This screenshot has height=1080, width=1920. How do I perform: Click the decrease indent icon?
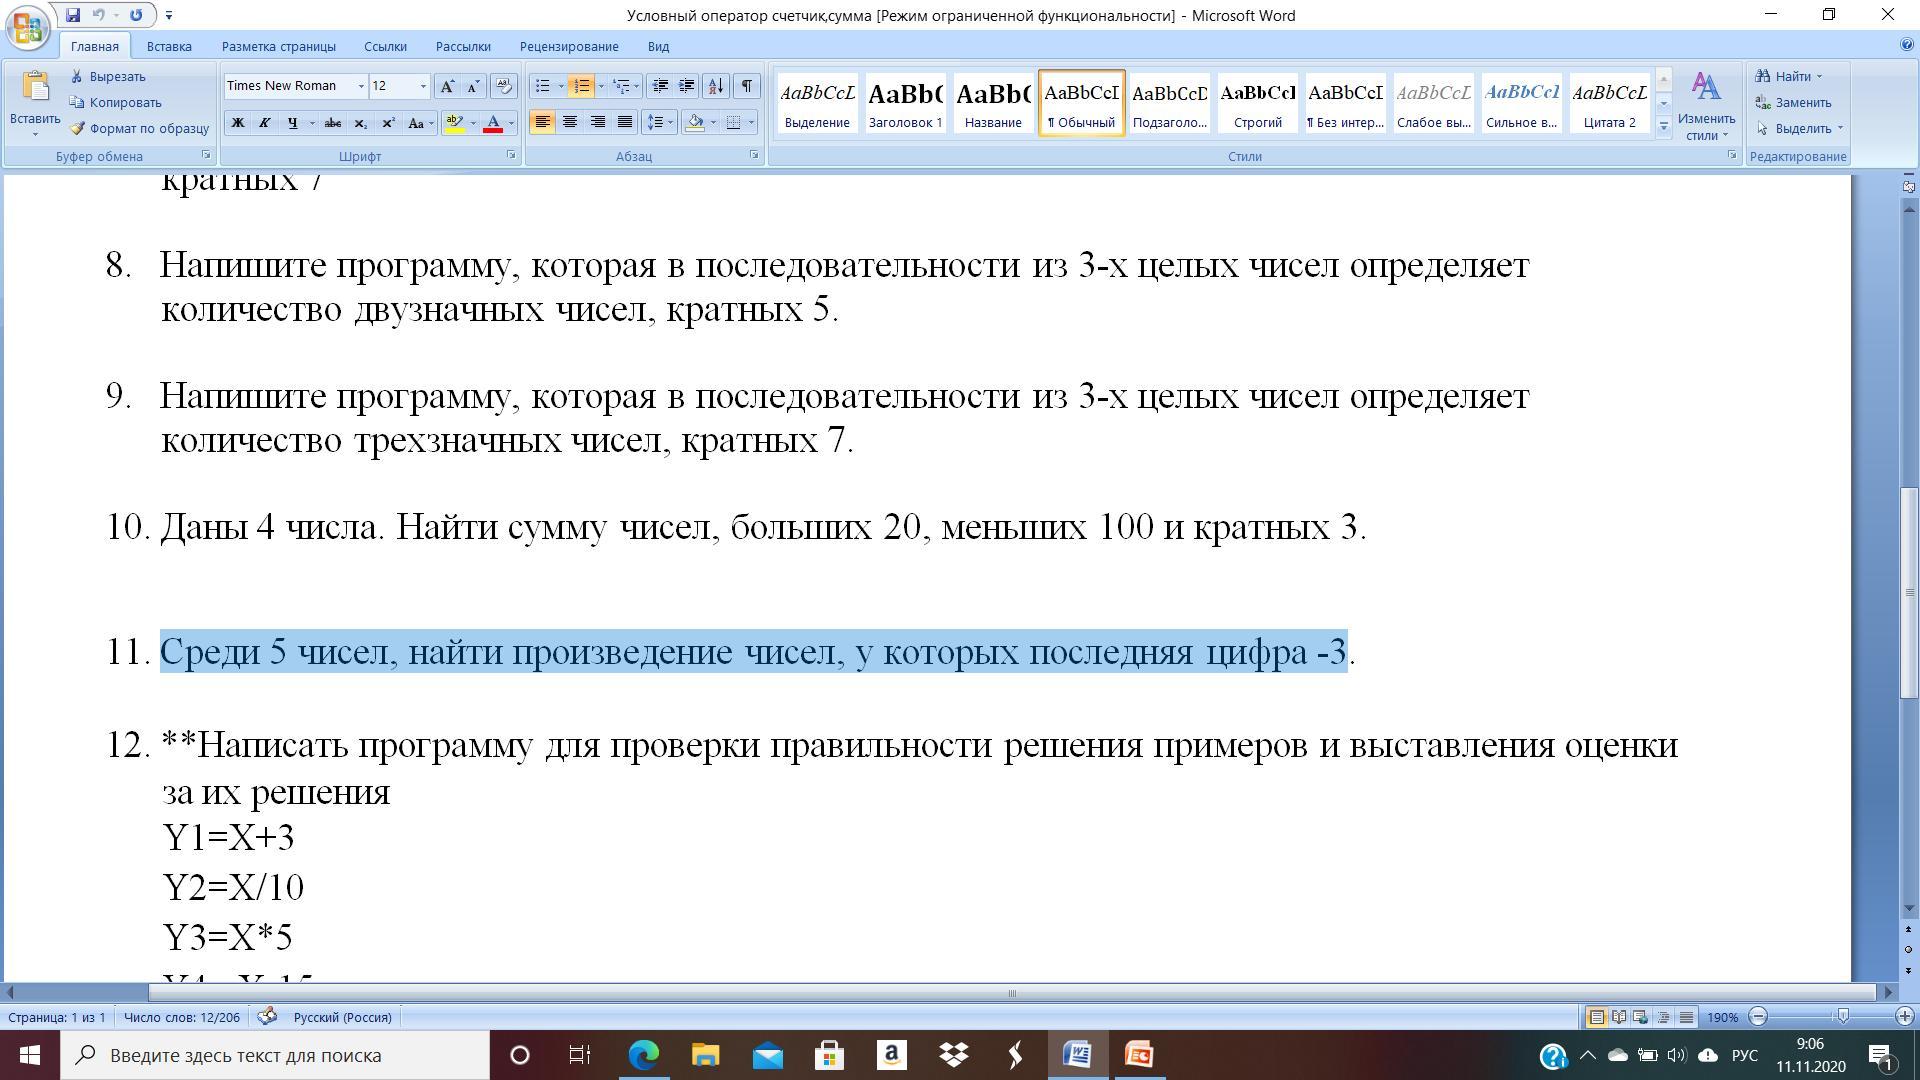coord(659,86)
